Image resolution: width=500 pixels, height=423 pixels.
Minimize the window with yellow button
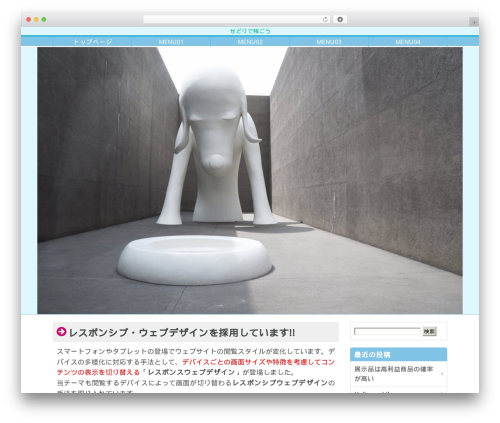pyautogui.click(x=36, y=19)
